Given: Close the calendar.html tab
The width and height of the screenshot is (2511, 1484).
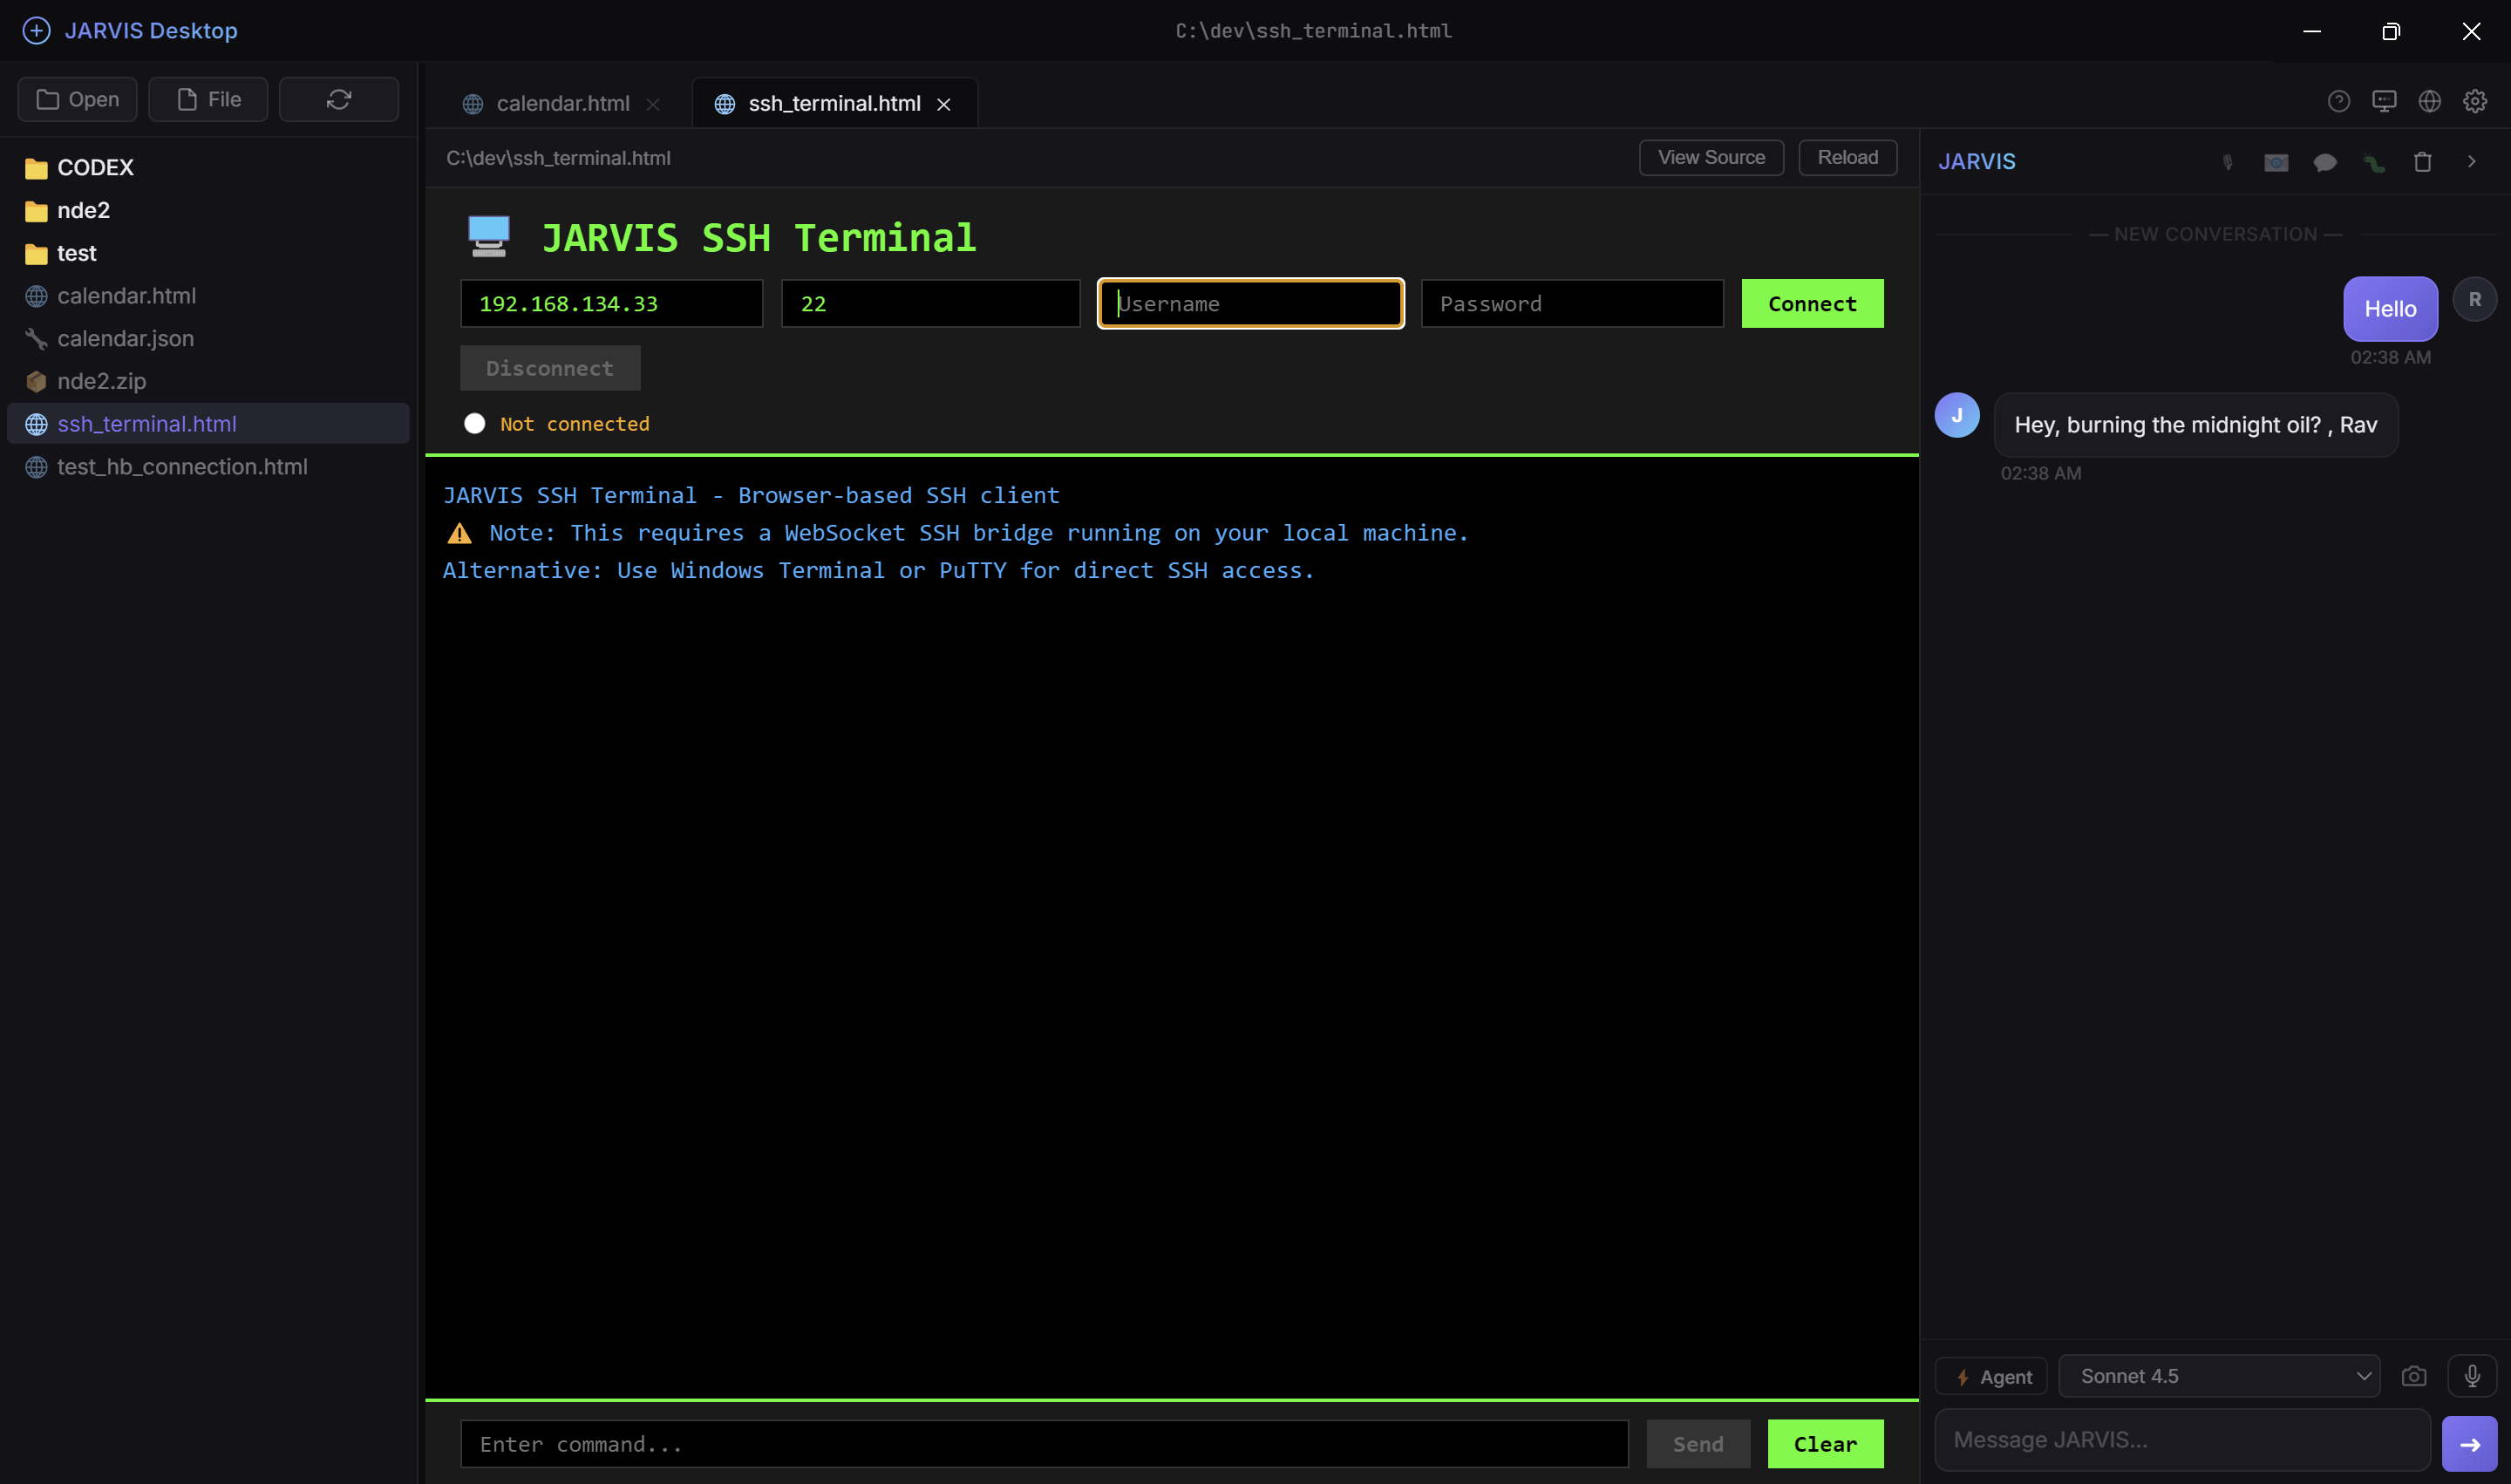Looking at the screenshot, I should click(x=653, y=104).
